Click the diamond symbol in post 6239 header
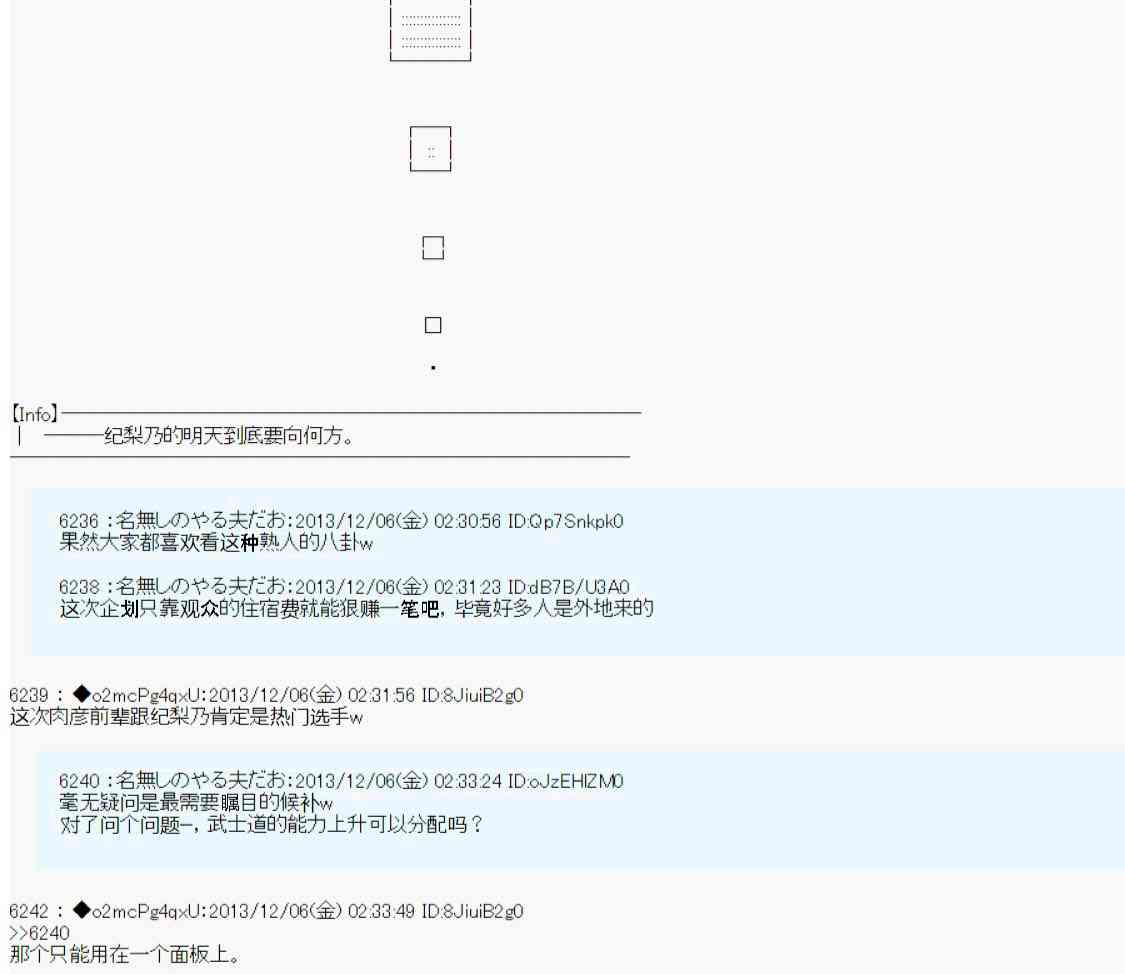The height and width of the screenshot is (974, 1125). pos(83,694)
